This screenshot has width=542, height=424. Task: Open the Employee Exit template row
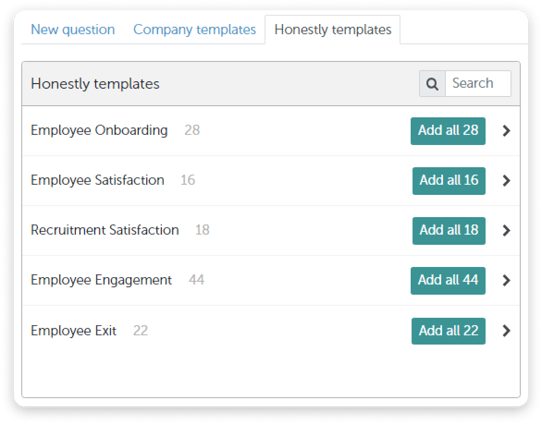(271, 331)
